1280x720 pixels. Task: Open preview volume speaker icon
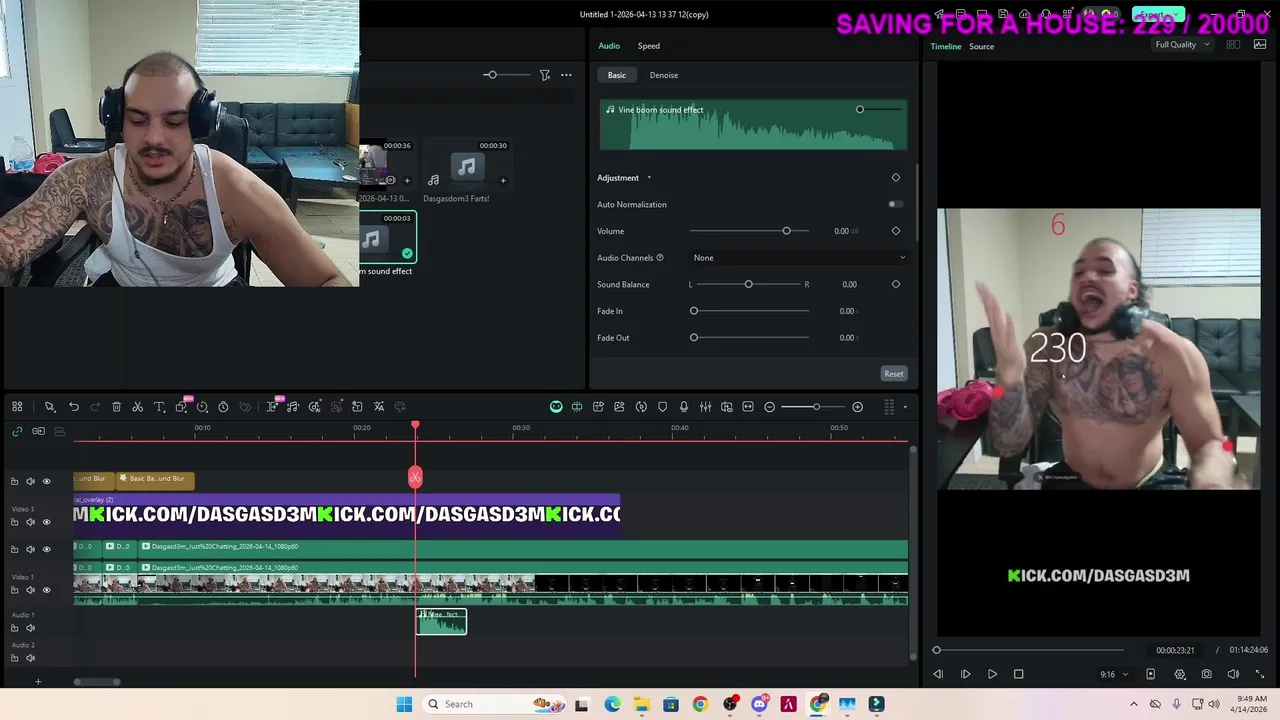pyautogui.click(x=1233, y=674)
